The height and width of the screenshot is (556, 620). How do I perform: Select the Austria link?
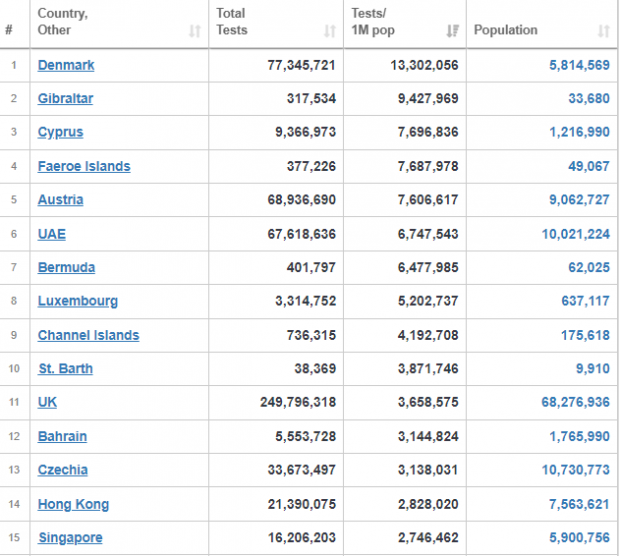(60, 200)
